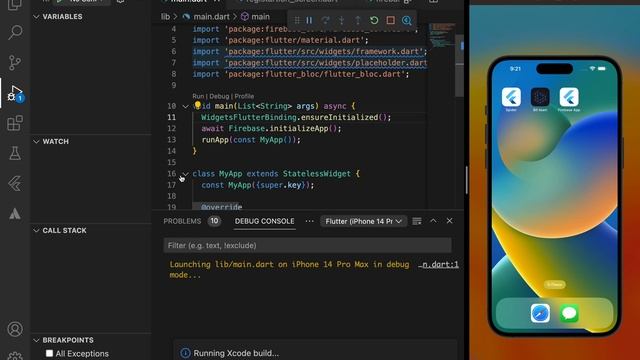This screenshot has height=360, width=640.
Task: Click the Launching lib/main.dart console message
Action: click(x=289, y=269)
